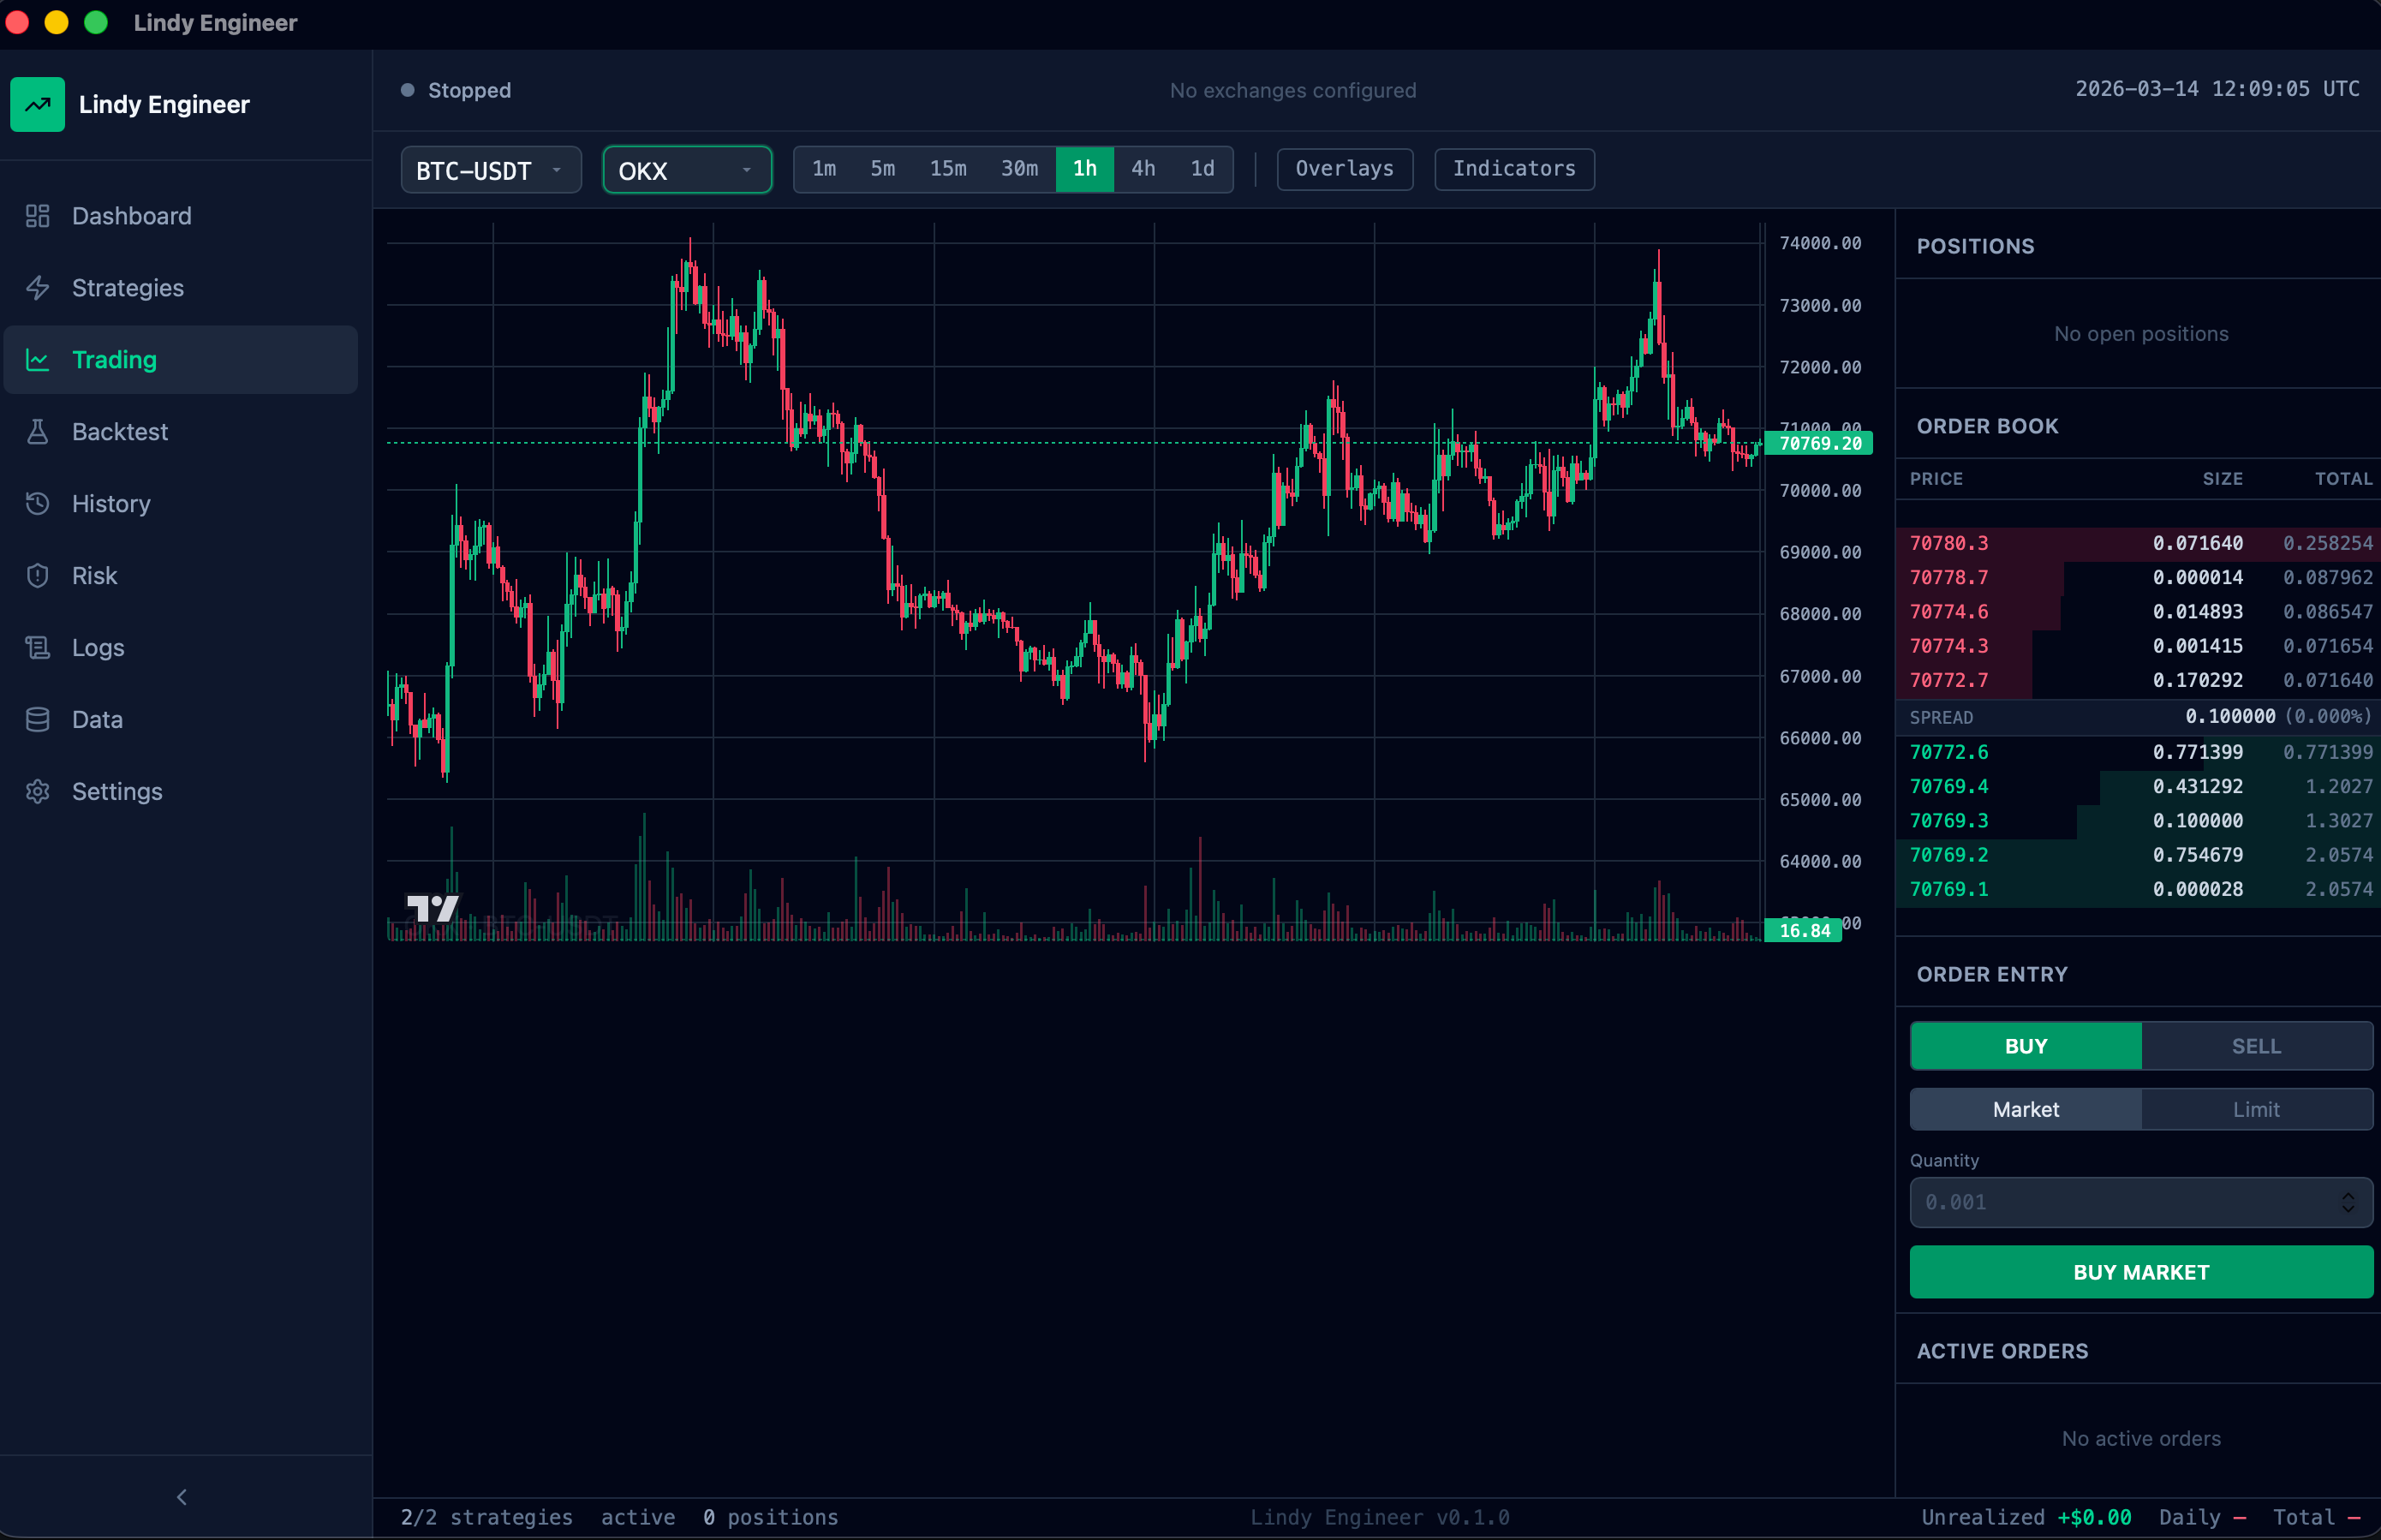The image size is (2381, 1540).
Task: Click the Lindy Engineer logo icon
Action: 37,103
